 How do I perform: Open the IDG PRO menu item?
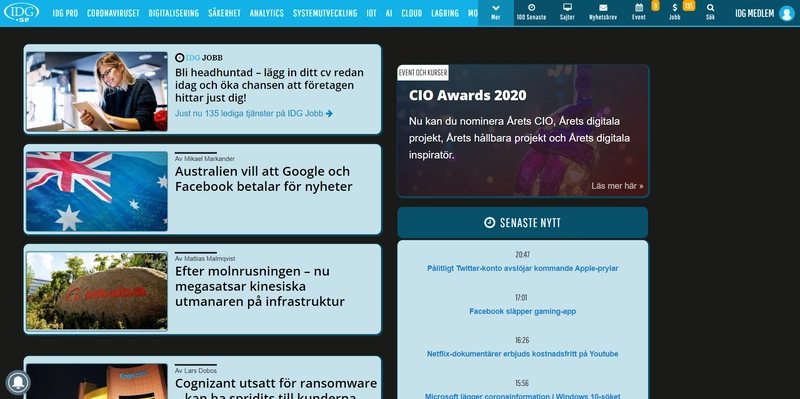point(65,13)
